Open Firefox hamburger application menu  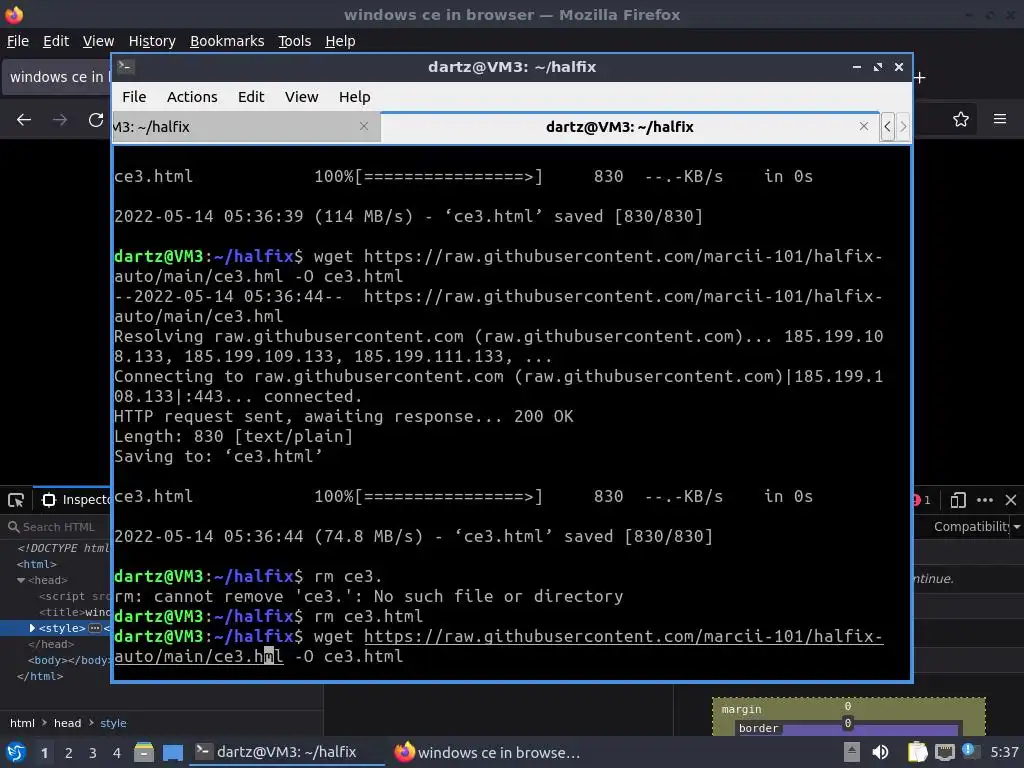[1000, 119]
